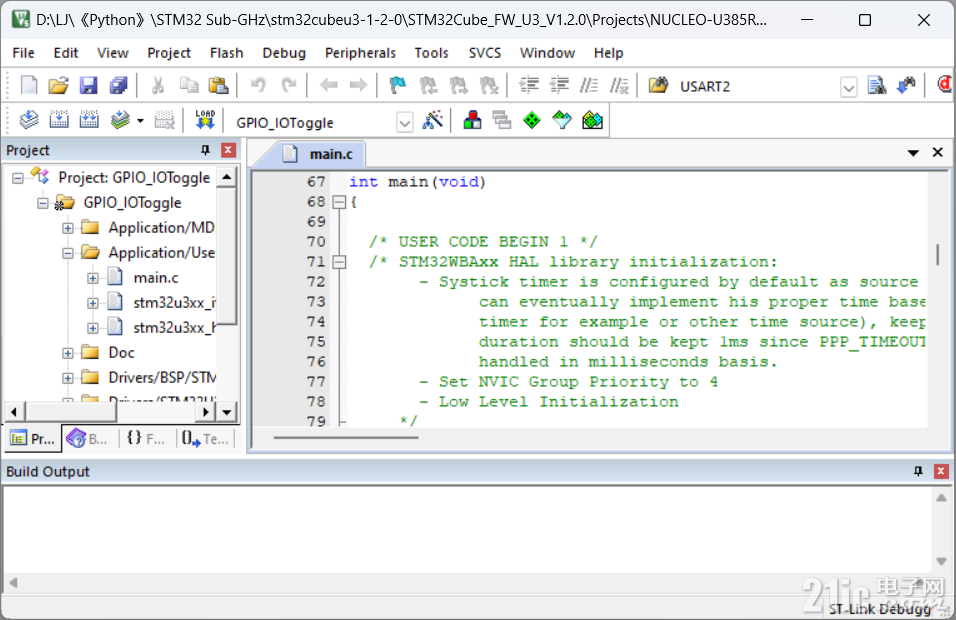Open Options for Target magic wand icon
The image size is (956, 620).
click(433, 120)
